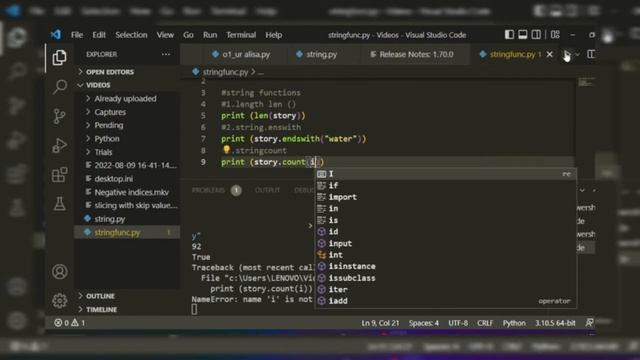Open Customize Layout icon
The image size is (640, 360).
(555, 35)
